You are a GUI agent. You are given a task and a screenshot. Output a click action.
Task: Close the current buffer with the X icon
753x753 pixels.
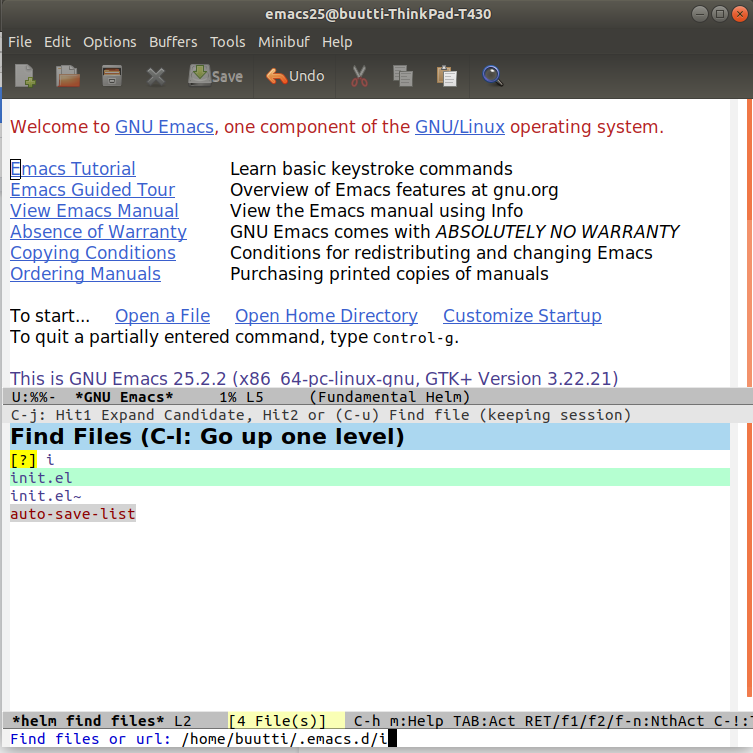click(156, 76)
